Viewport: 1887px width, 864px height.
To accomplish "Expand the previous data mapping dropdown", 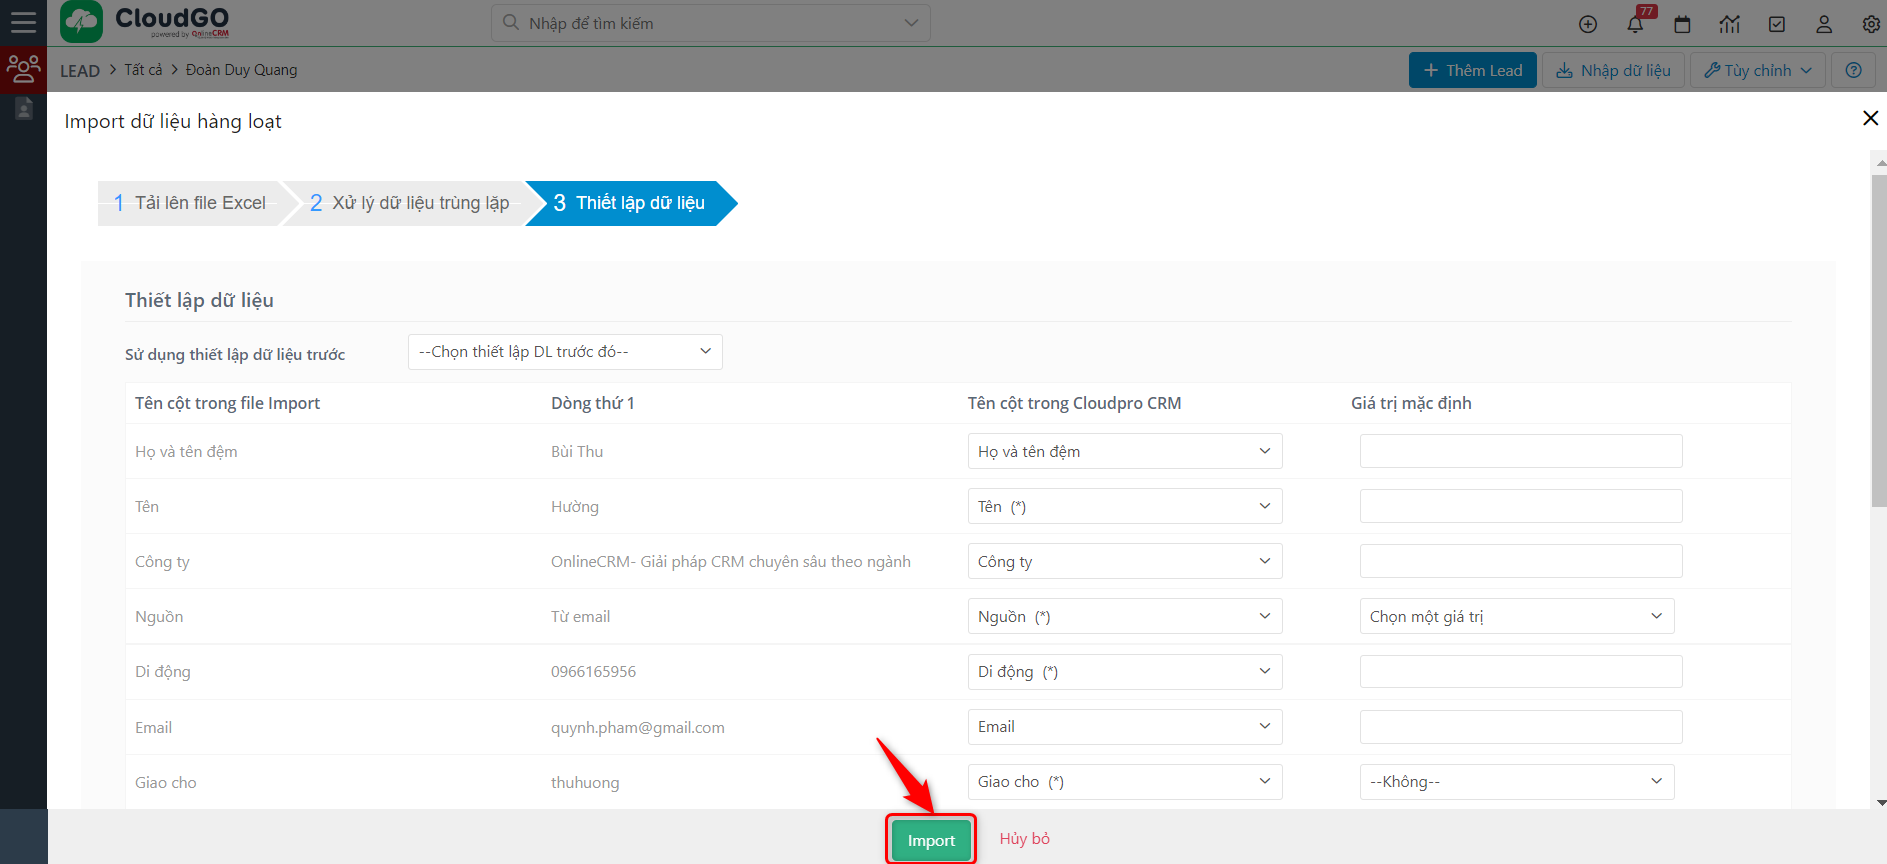I will [x=565, y=352].
